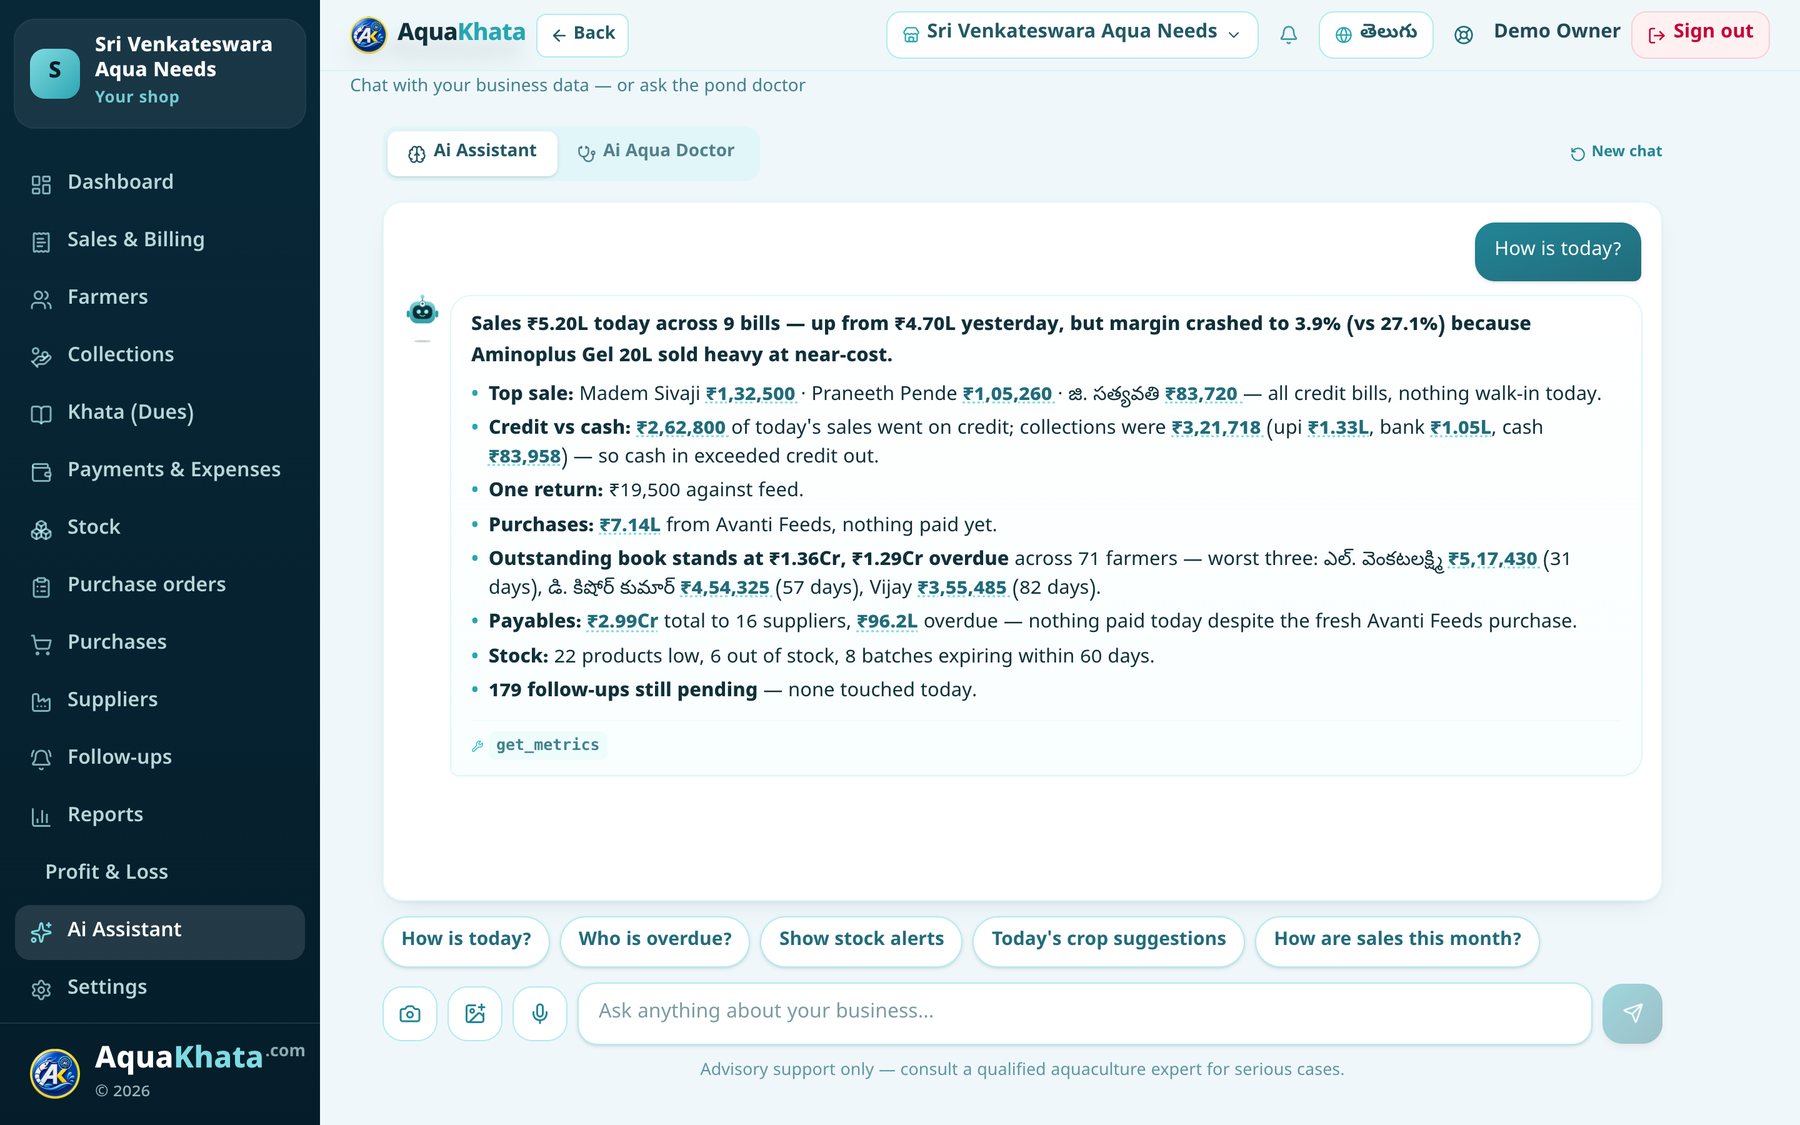This screenshot has height=1125, width=1800.
Task: Switch to Ai Assistant tab
Action: pos(472,153)
